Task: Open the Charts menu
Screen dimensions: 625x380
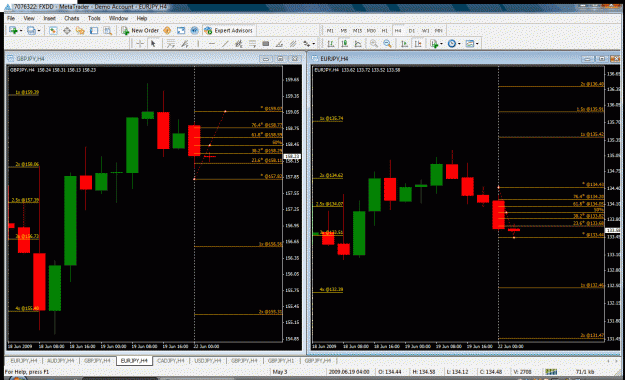Action: pyautogui.click(x=71, y=18)
